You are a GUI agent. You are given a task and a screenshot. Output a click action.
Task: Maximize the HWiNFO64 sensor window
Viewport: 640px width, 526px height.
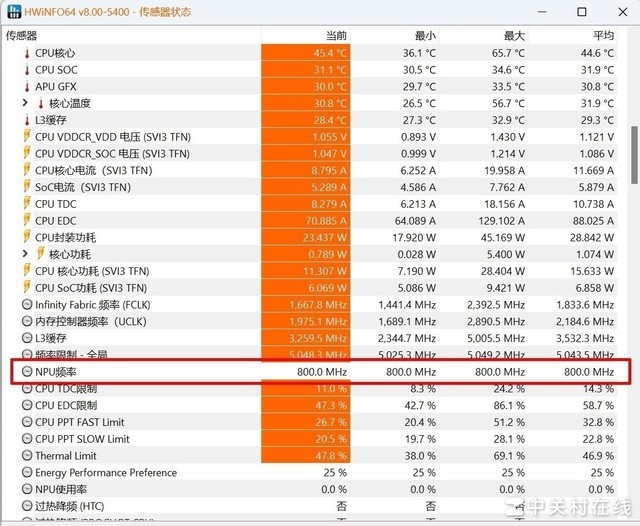point(582,12)
